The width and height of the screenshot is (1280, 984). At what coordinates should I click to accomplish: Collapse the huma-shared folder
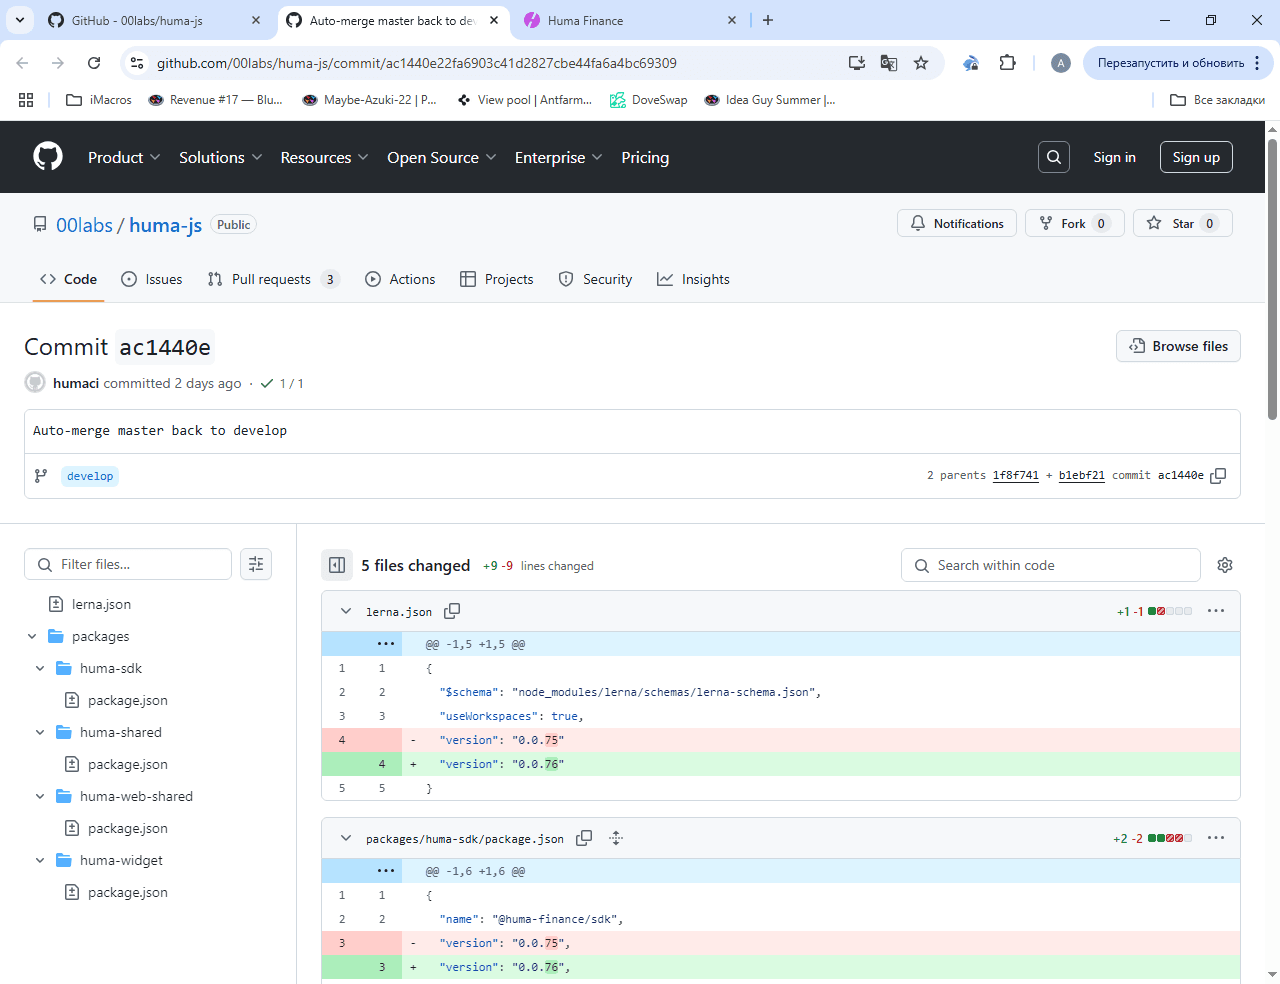pos(40,732)
